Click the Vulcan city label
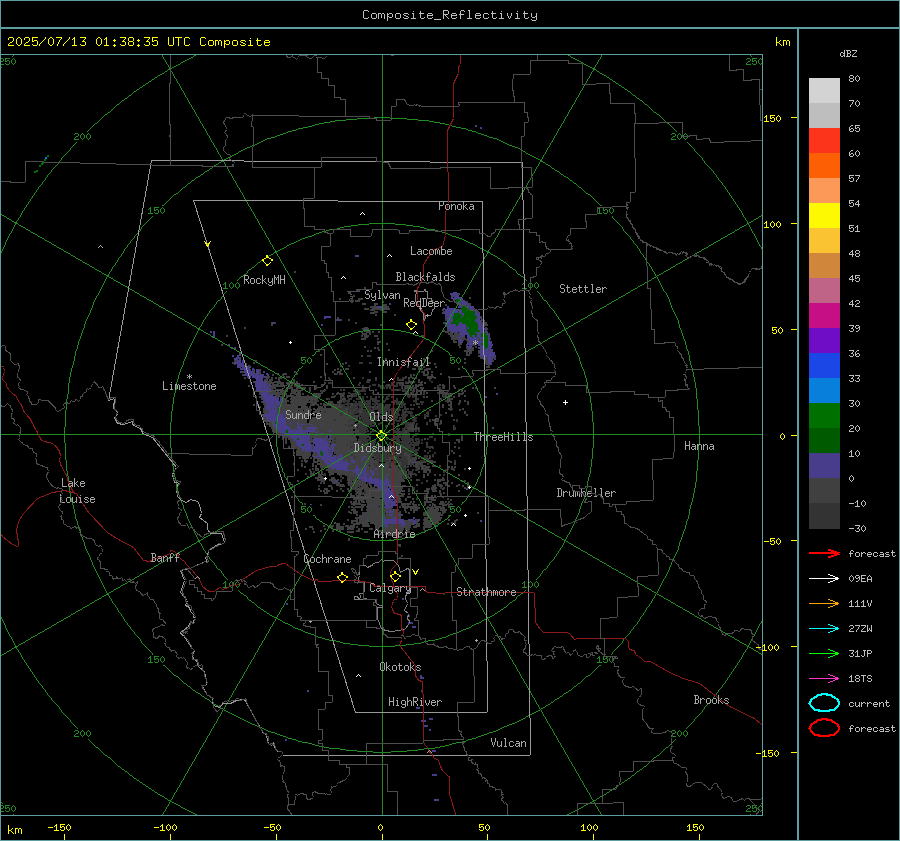Viewport: 900px width, 841px height. 508,743
